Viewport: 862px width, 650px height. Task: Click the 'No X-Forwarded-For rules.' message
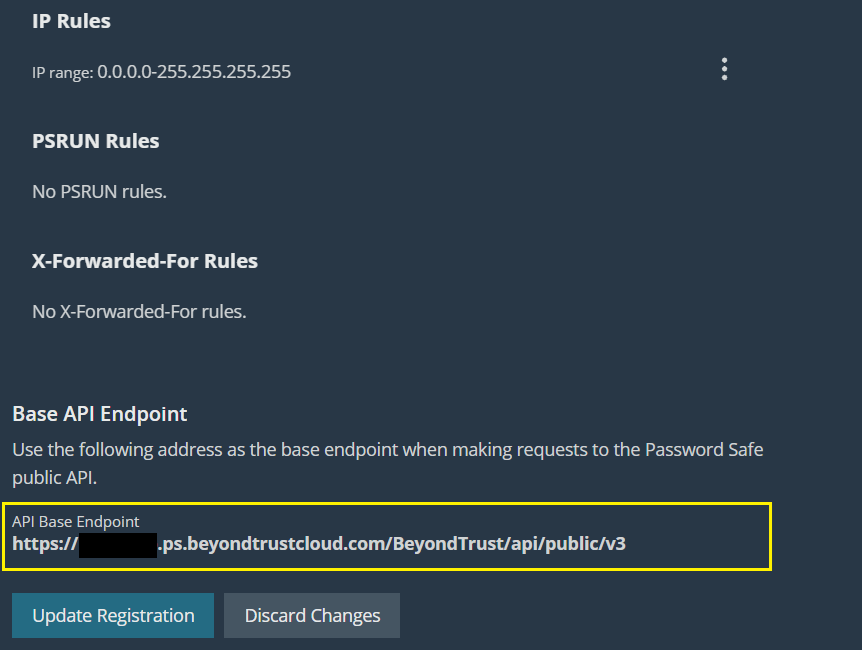(x=139, y=311)
